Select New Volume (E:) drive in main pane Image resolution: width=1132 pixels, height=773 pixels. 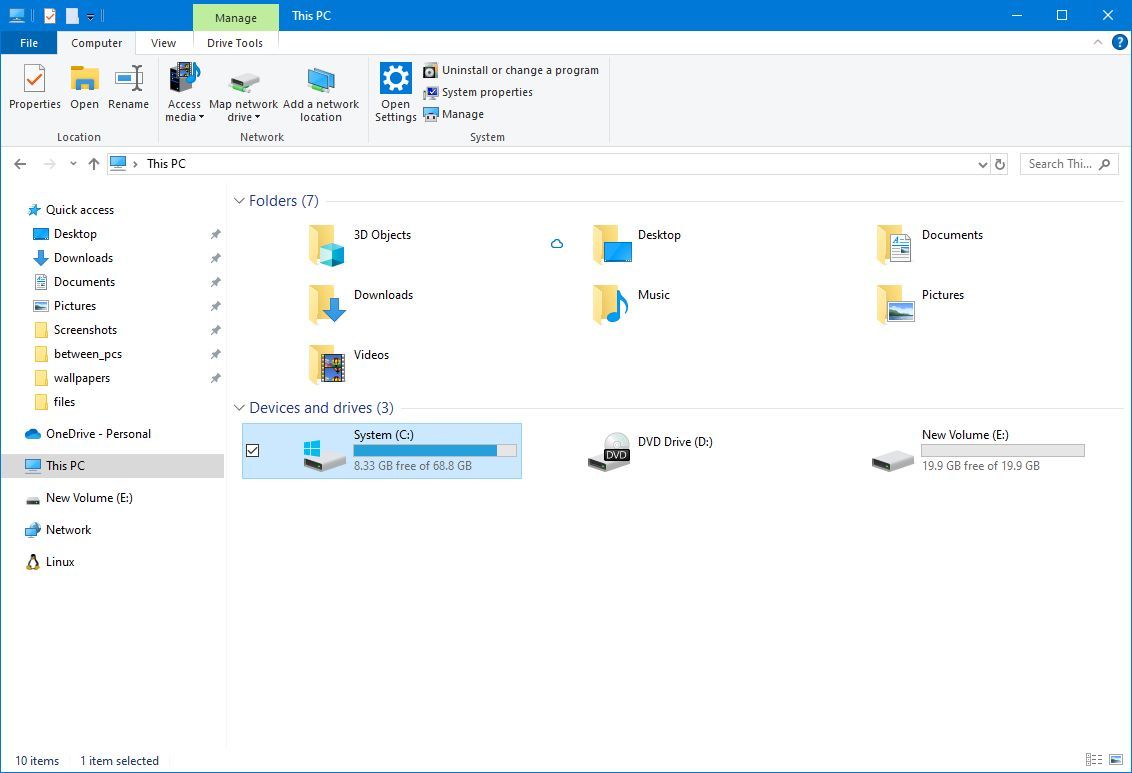click(893, 460)
